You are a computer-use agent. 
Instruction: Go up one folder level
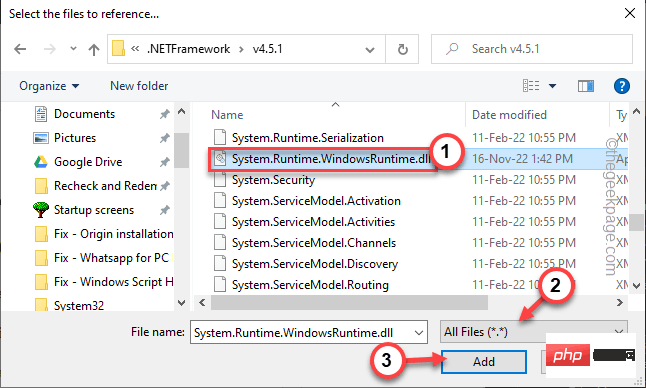point(94,49)
